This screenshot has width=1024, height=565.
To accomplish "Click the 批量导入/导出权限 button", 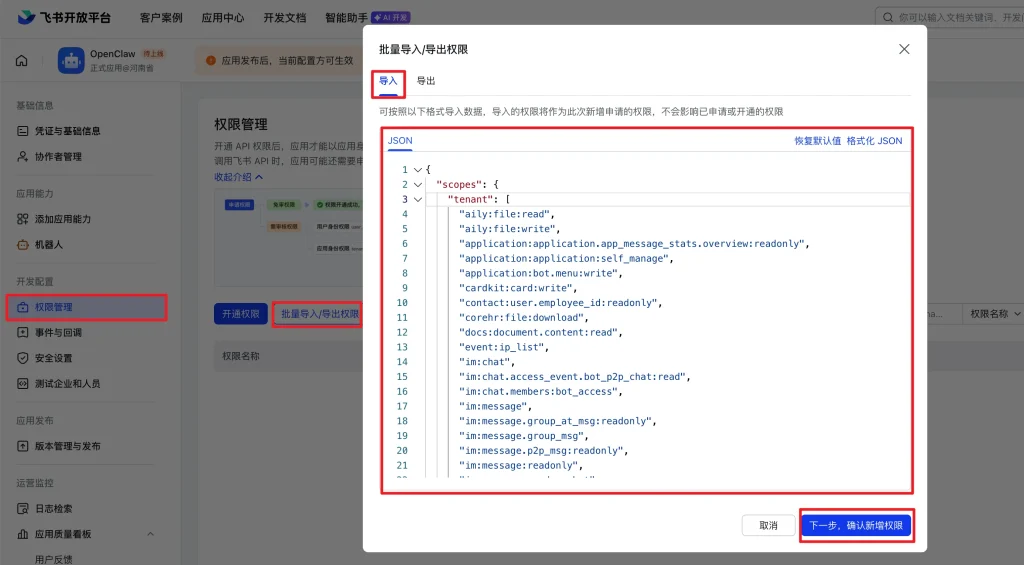I will (319, 314).
